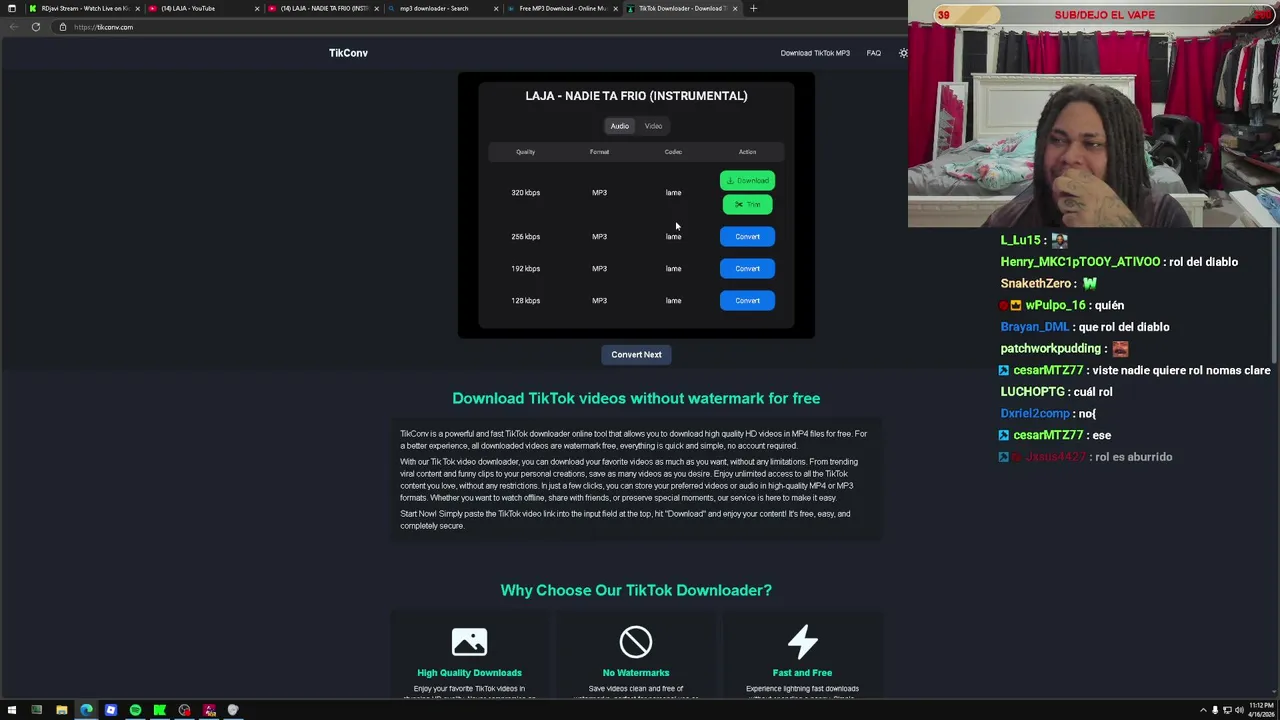Convert the 128 kbps MP3 option
The image size is (1280, 720).
747,301
